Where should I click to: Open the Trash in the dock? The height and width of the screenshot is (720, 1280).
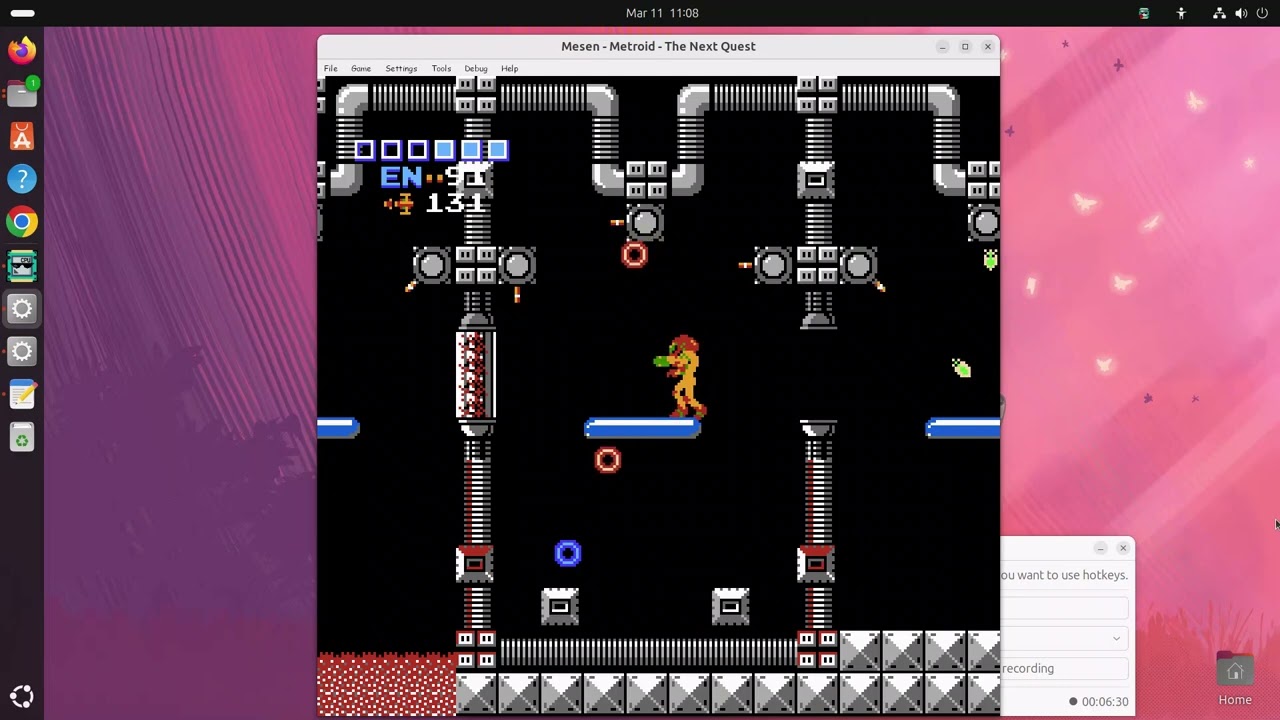(22, 438)
